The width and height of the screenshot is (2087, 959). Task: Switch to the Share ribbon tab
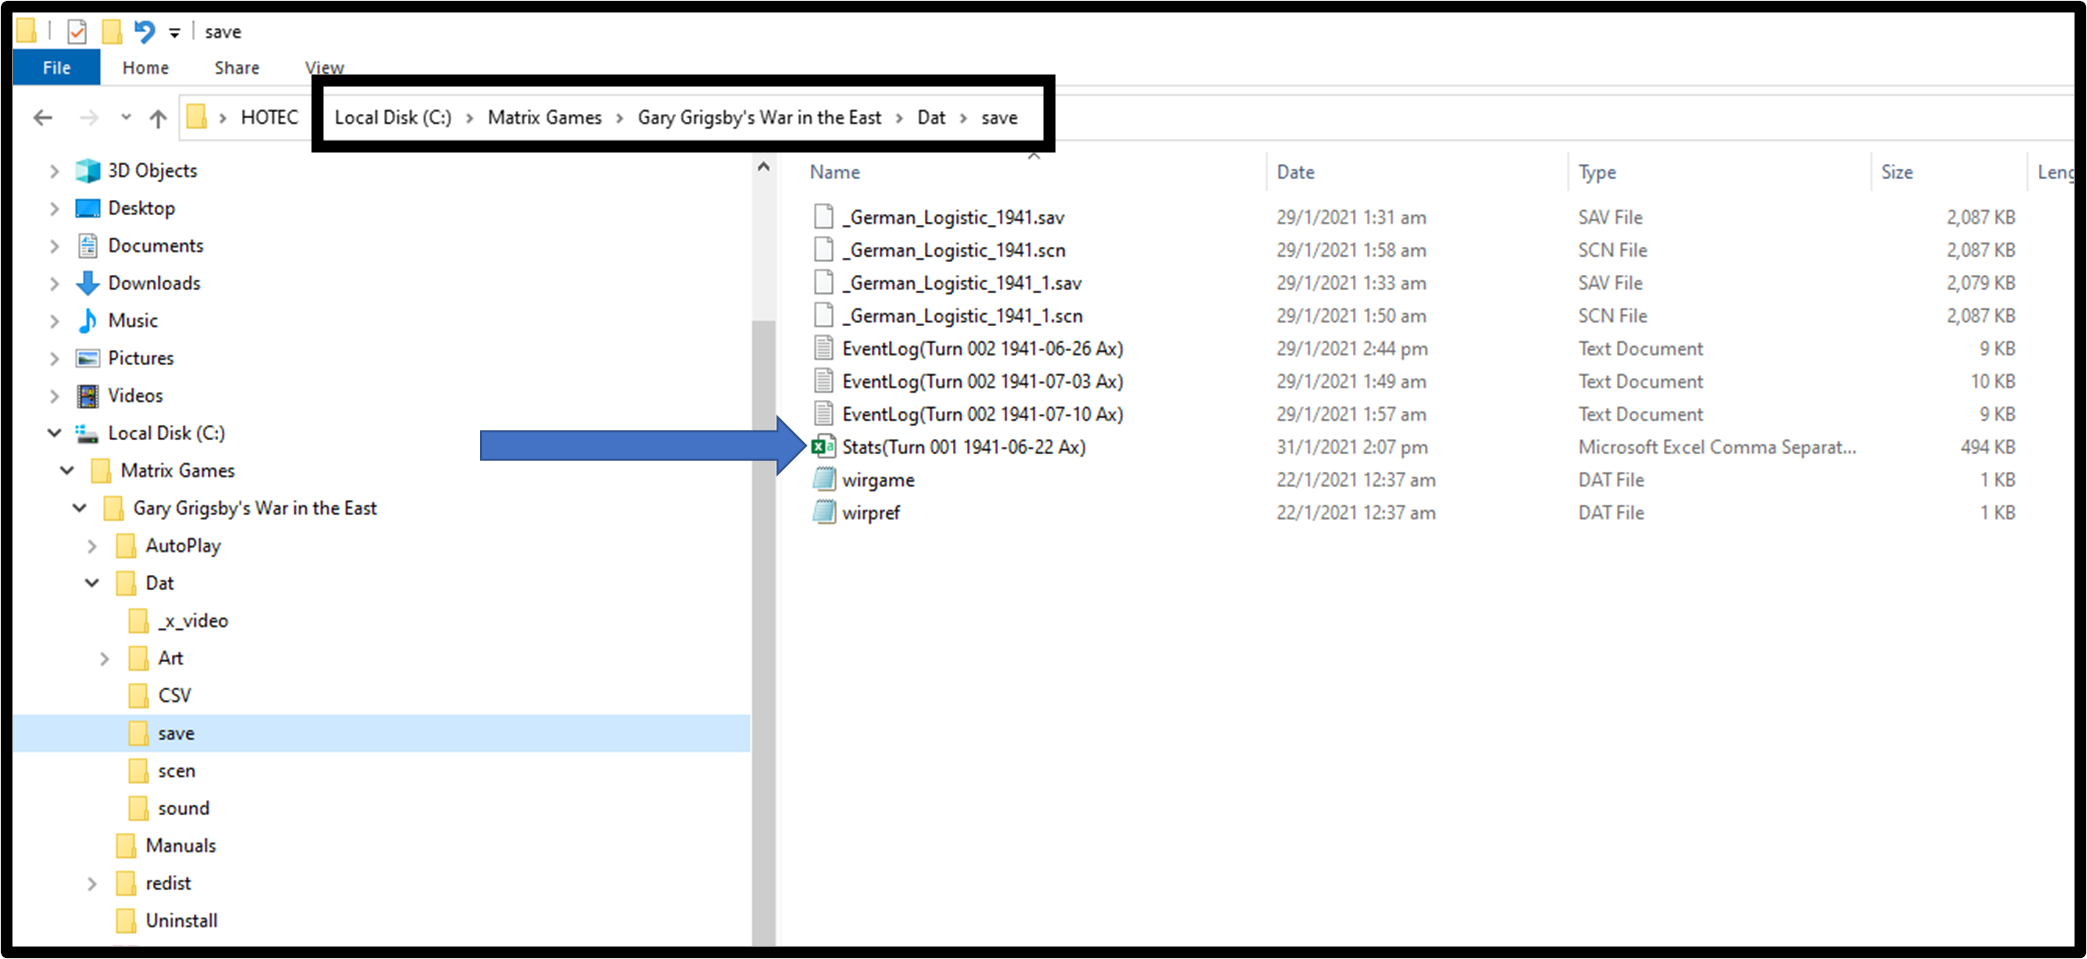[x=237, y=68]
